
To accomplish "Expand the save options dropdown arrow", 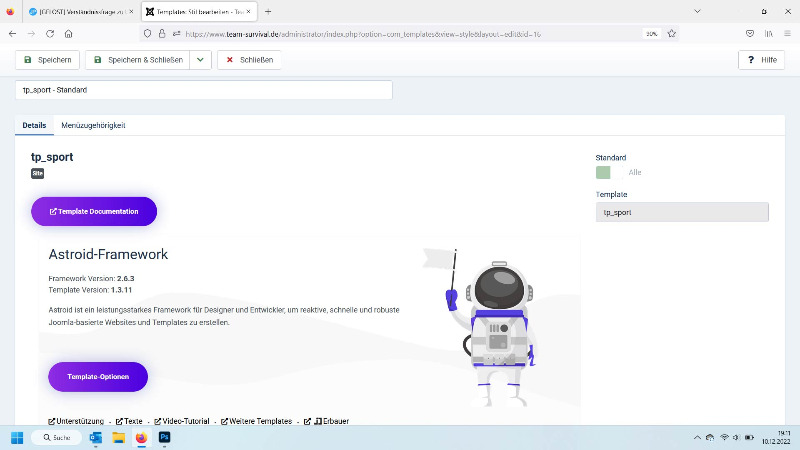I will tap(201, 60).
